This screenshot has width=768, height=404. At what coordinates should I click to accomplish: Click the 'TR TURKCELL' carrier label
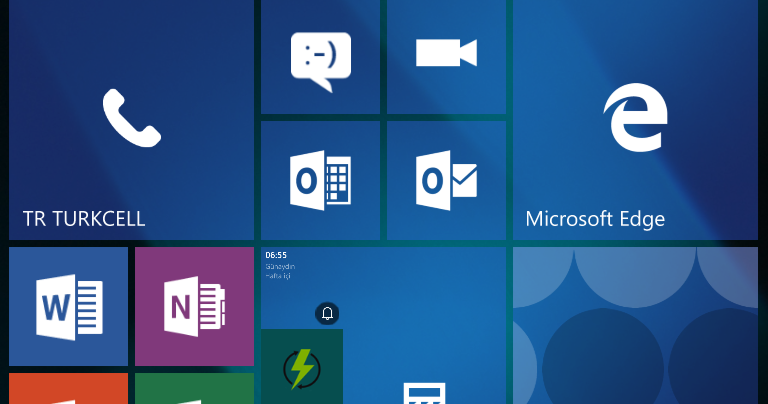[x=84, y=219]
